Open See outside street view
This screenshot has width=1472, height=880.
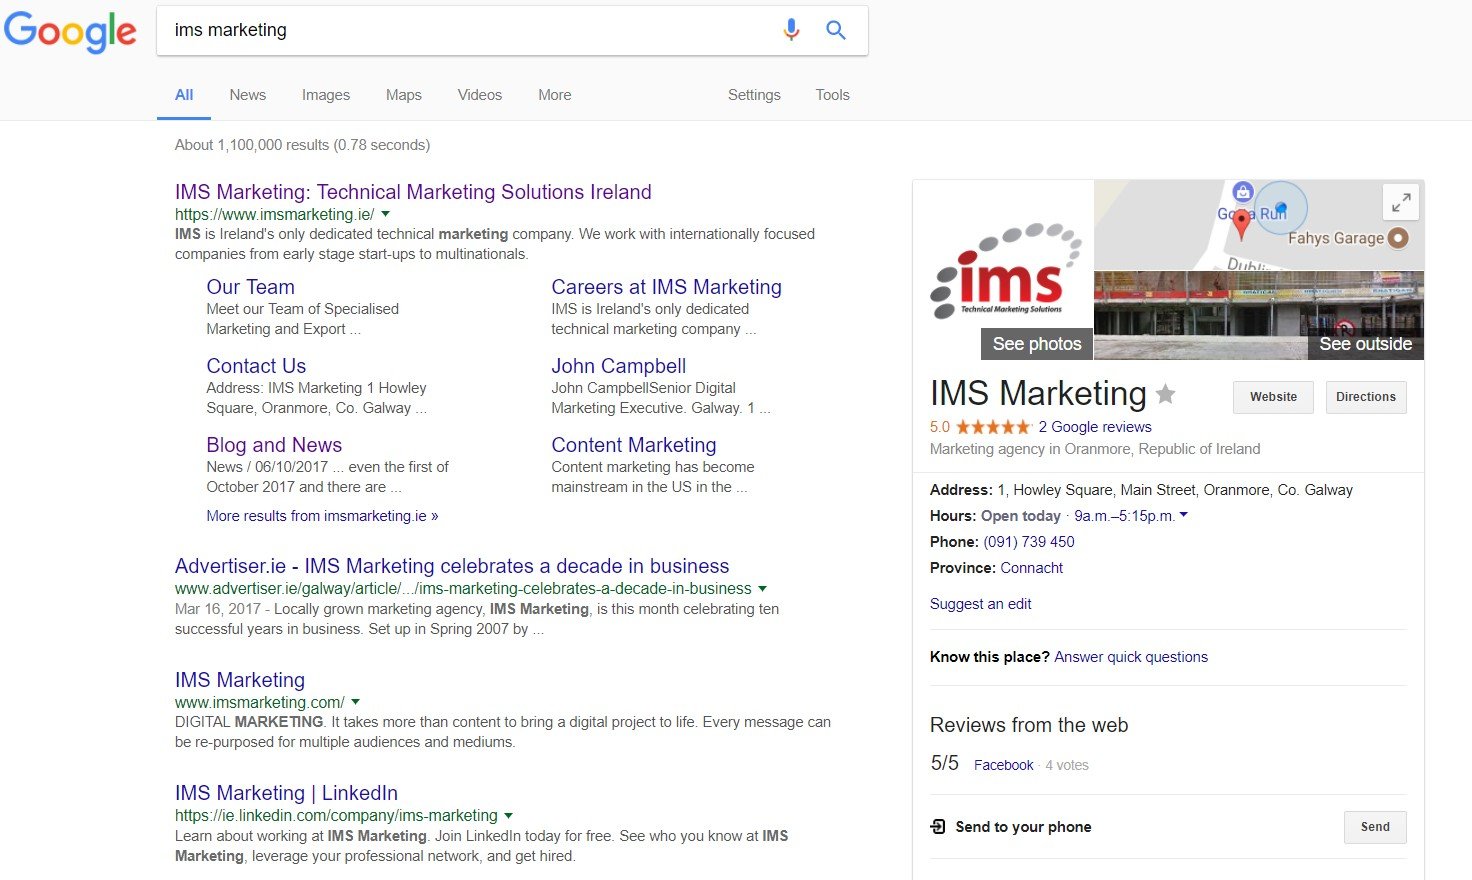(1365, 344)
